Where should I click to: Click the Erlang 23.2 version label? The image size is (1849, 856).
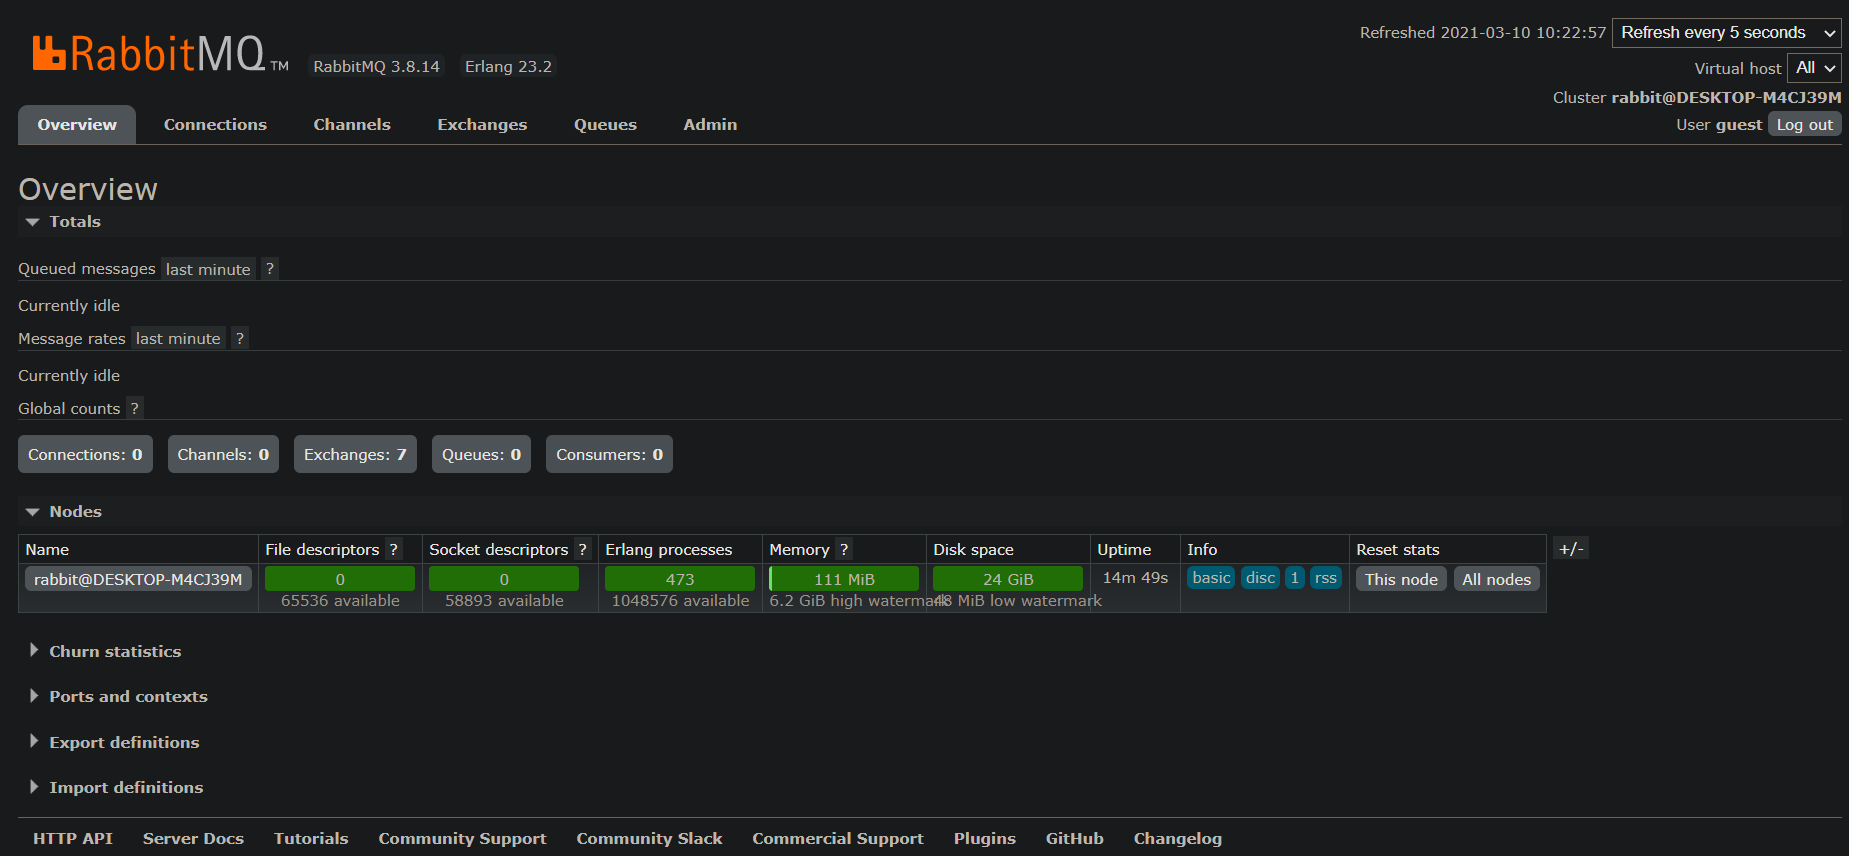click(508, 67)
